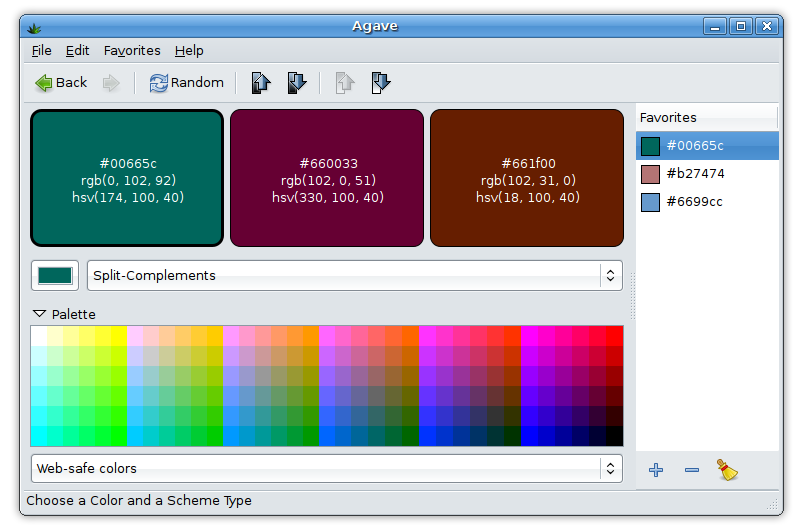Viewport: 797px width, 529px height.
Task: Pick the pure black palette swatch
Action: tap(615, 437)
